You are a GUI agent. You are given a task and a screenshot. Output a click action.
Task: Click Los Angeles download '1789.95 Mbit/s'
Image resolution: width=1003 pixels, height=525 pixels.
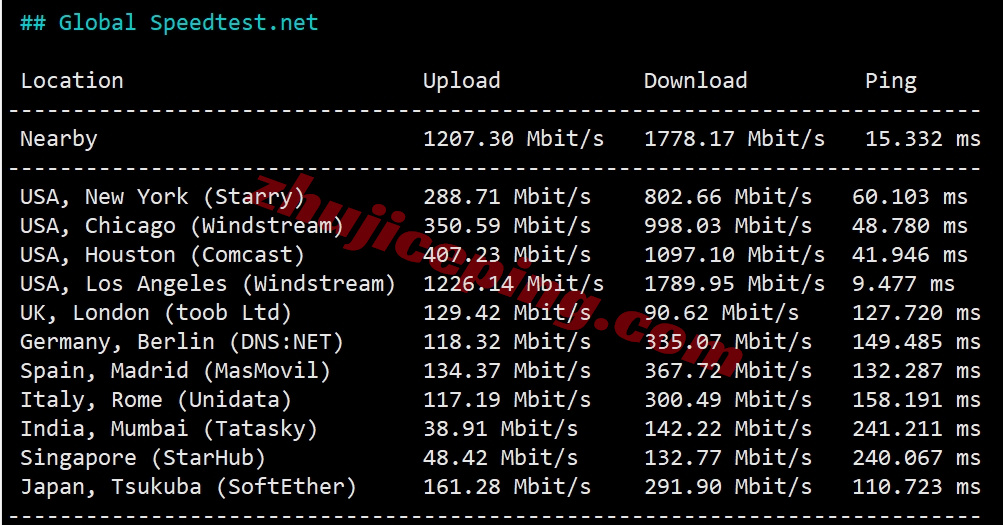734,284
